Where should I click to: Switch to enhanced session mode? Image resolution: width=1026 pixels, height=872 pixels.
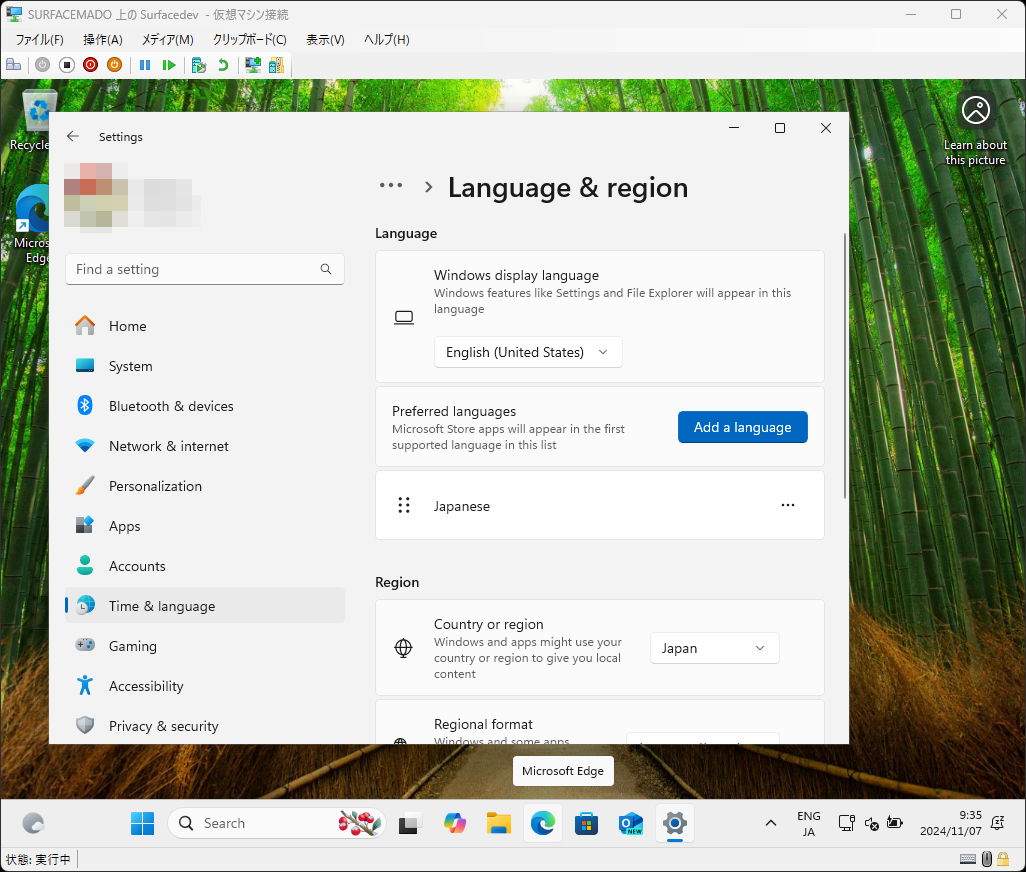(253, 64)
